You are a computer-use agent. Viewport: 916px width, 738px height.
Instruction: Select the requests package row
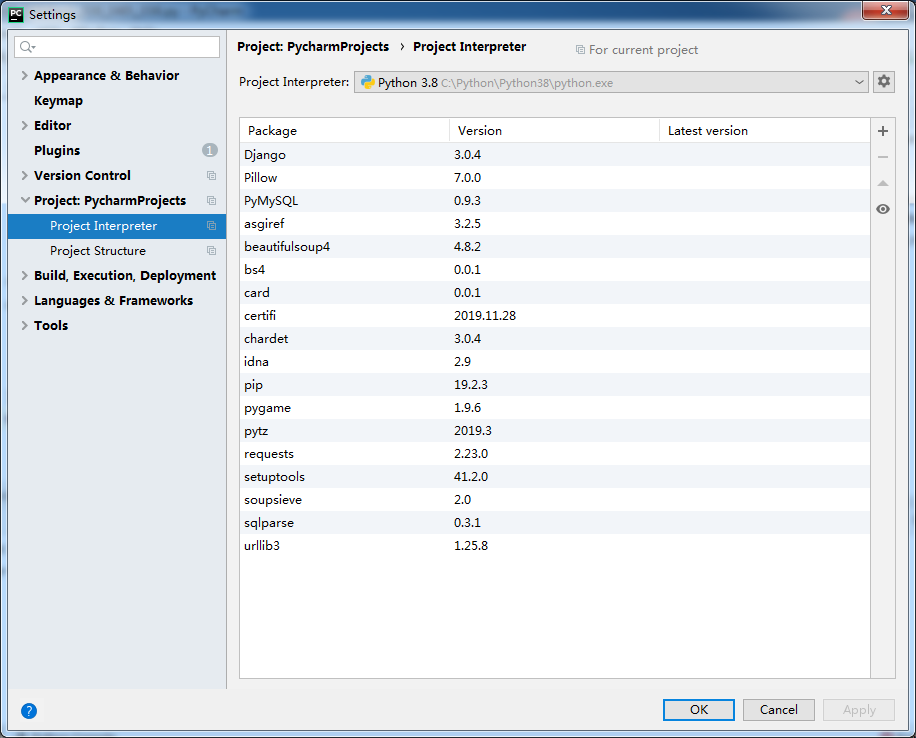coord(554,453)
